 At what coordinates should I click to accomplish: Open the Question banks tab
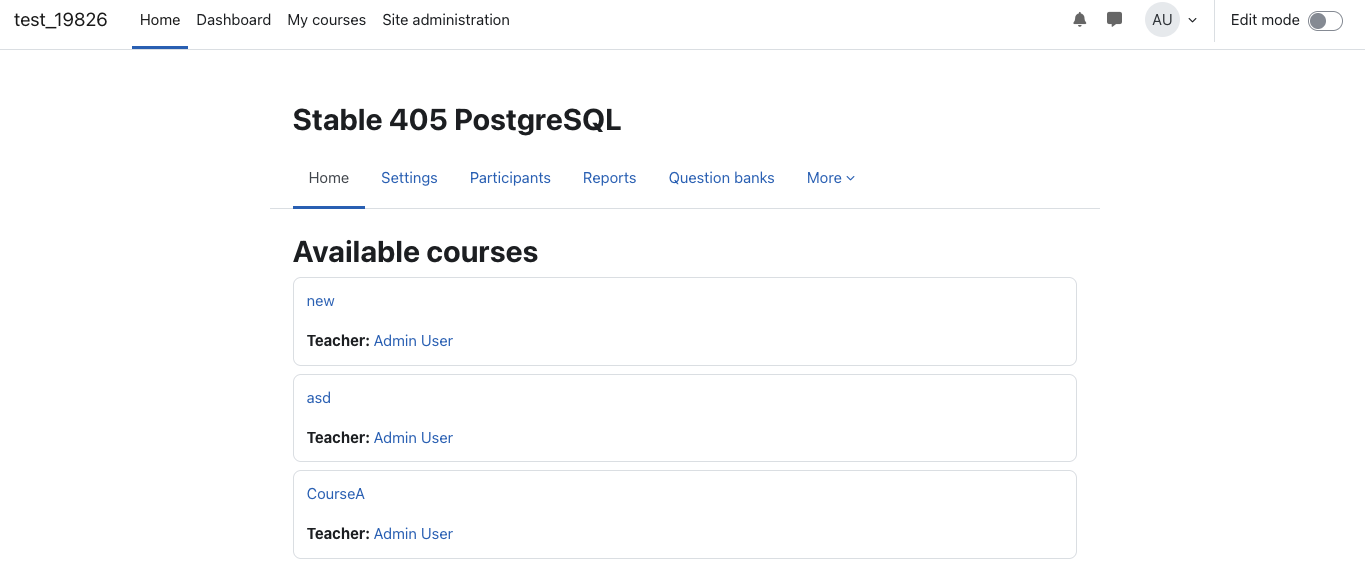pos(722,178)
